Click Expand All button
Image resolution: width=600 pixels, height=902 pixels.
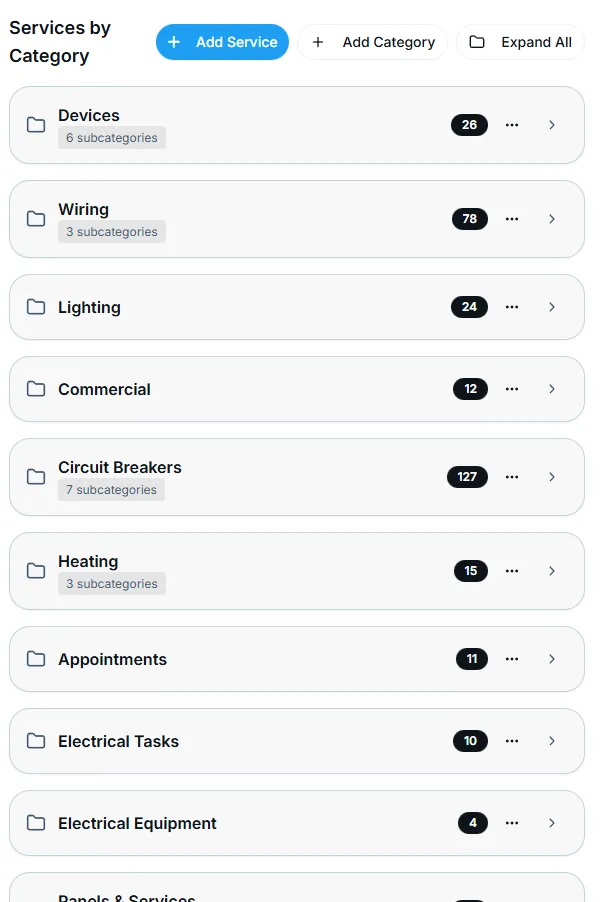(x=521, y=42)
